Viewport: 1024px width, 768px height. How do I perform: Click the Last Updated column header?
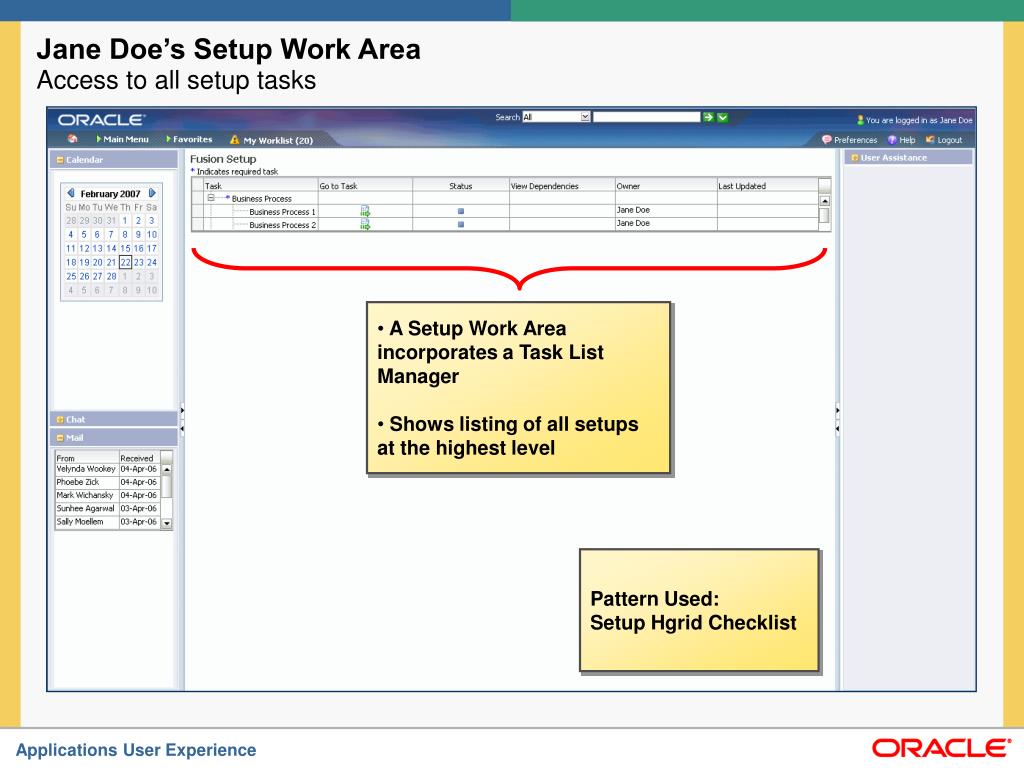pyautogui.click(x=767, y=185)
